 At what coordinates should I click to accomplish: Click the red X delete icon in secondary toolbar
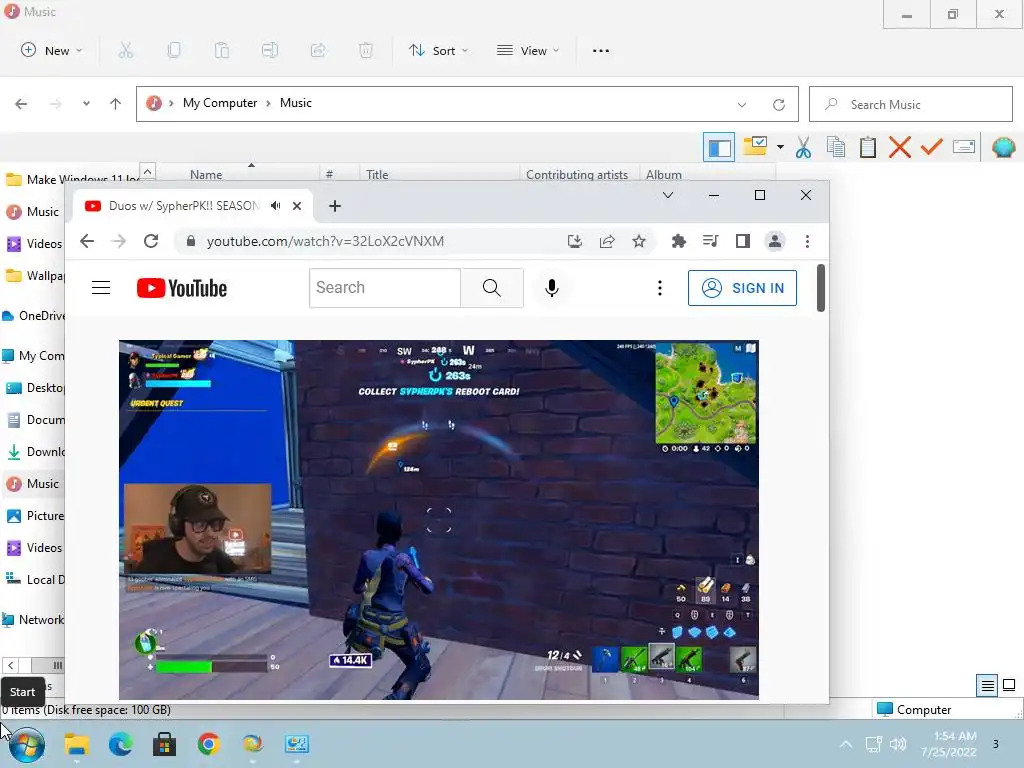[899, 147]
